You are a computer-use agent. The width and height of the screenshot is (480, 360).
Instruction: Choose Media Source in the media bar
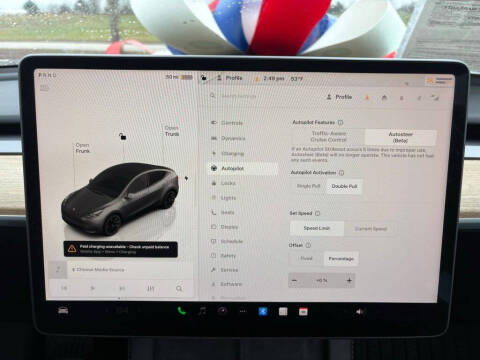98,269
